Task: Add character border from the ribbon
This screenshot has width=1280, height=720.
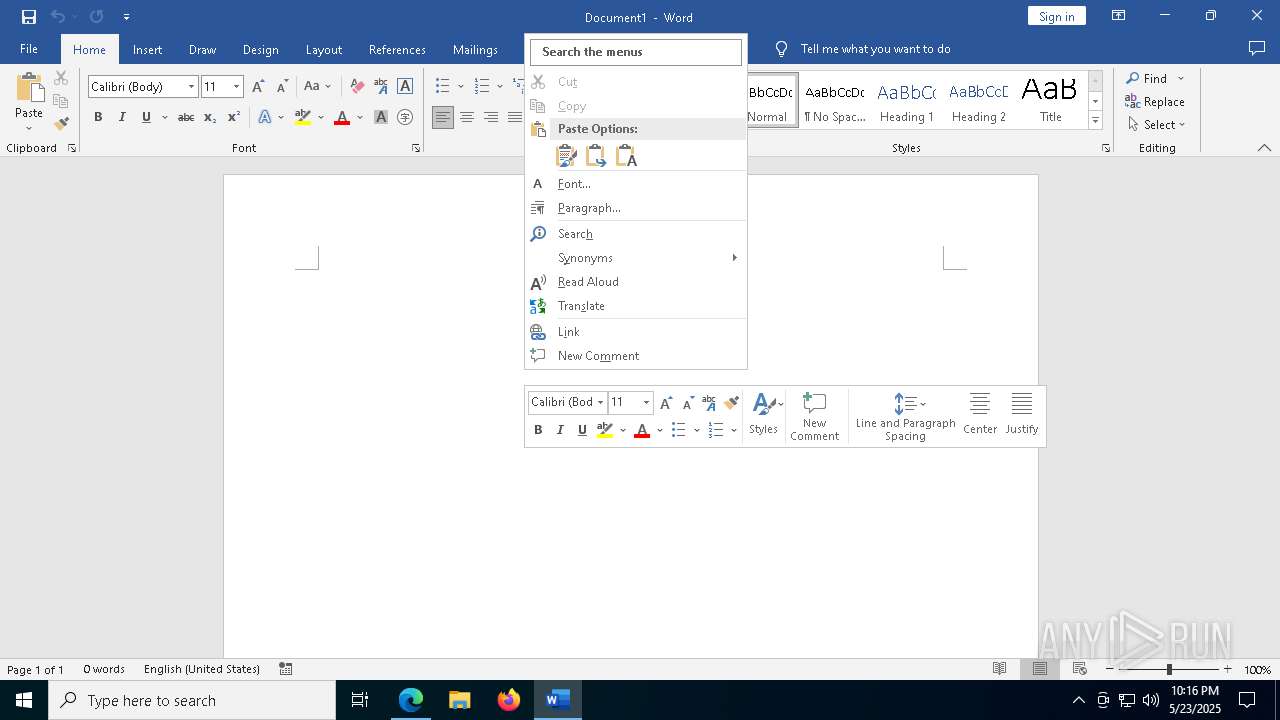Action: [x=405, y=87]
